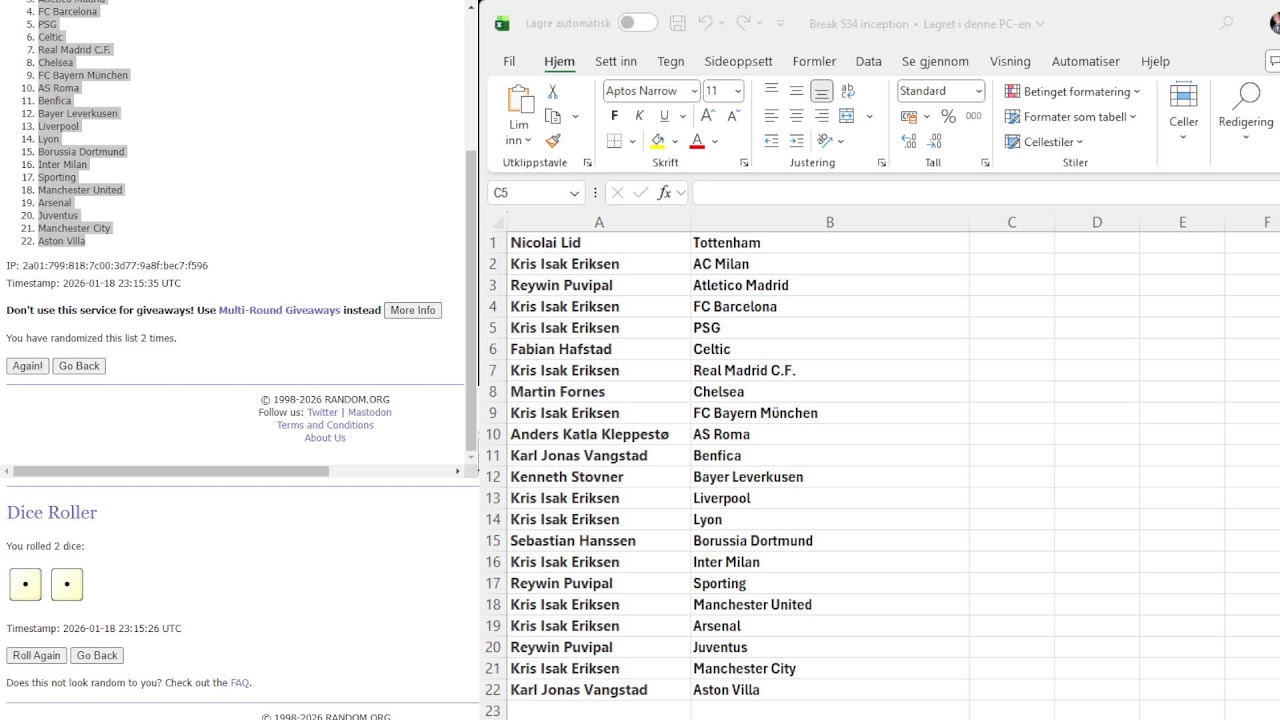Open the font size 11 dropdown
This screenshot has width=1280, height=720.
[738, 91]
